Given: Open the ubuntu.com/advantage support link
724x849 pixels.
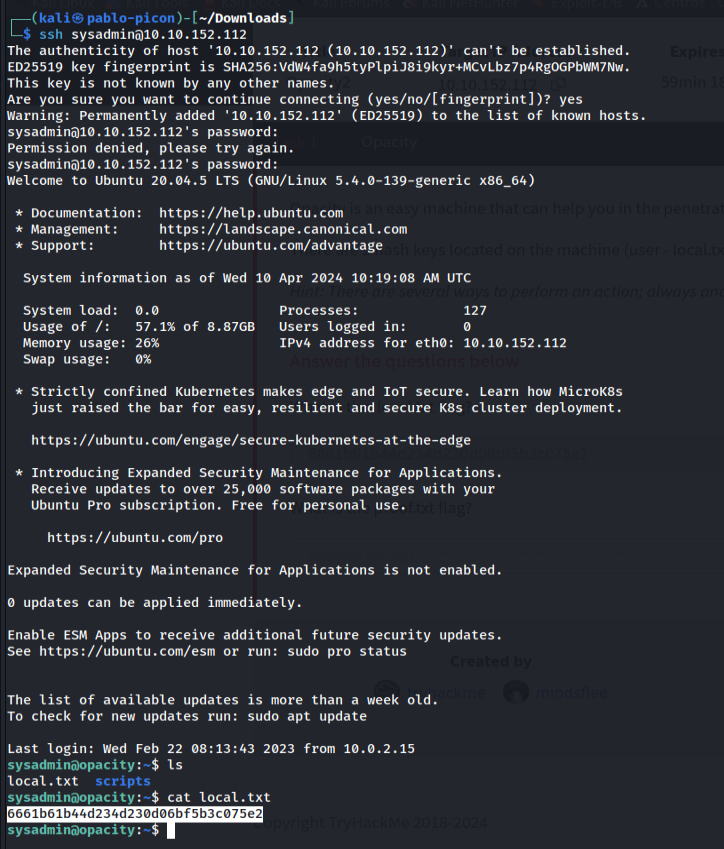Looking at the screenshot, I should (x=271, y=245).
